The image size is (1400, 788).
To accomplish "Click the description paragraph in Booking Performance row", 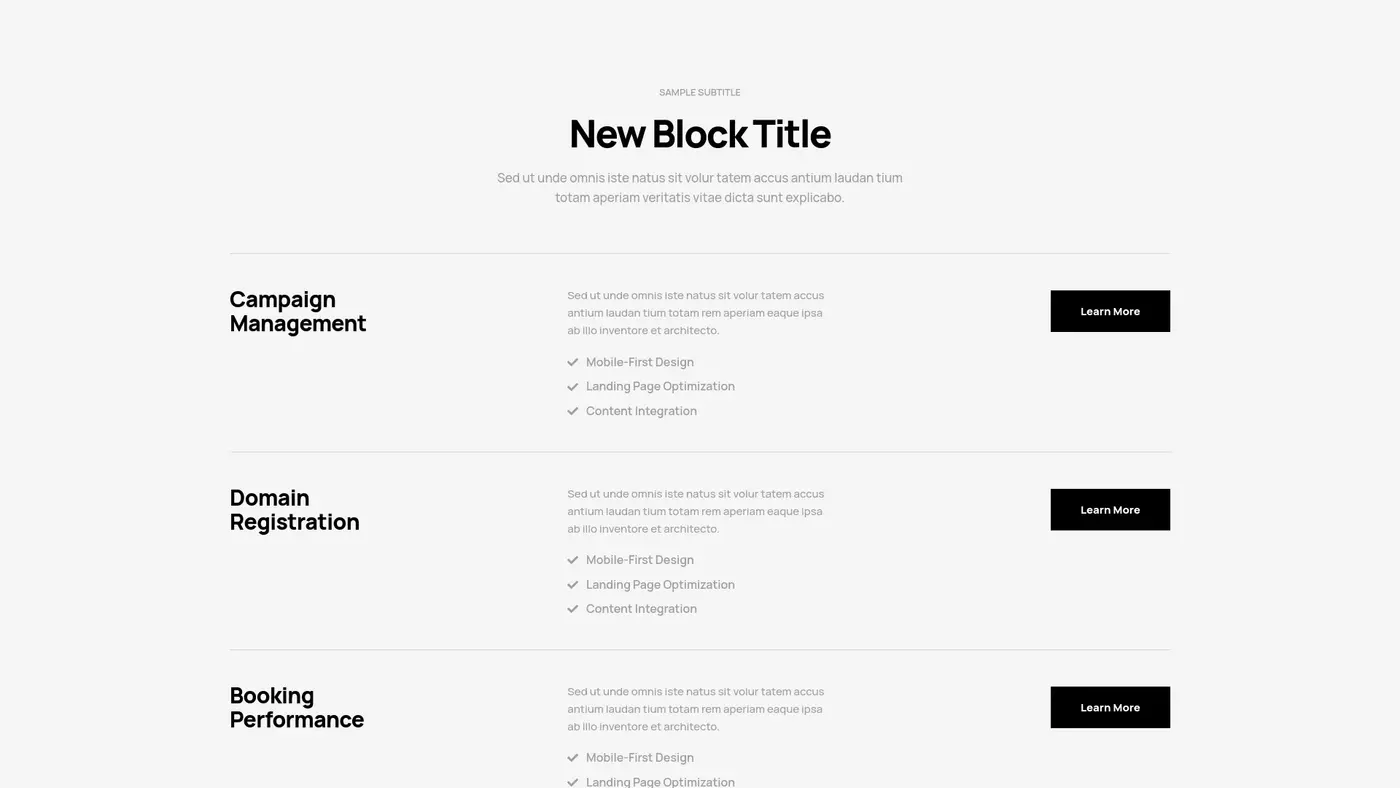I will 696,709.
